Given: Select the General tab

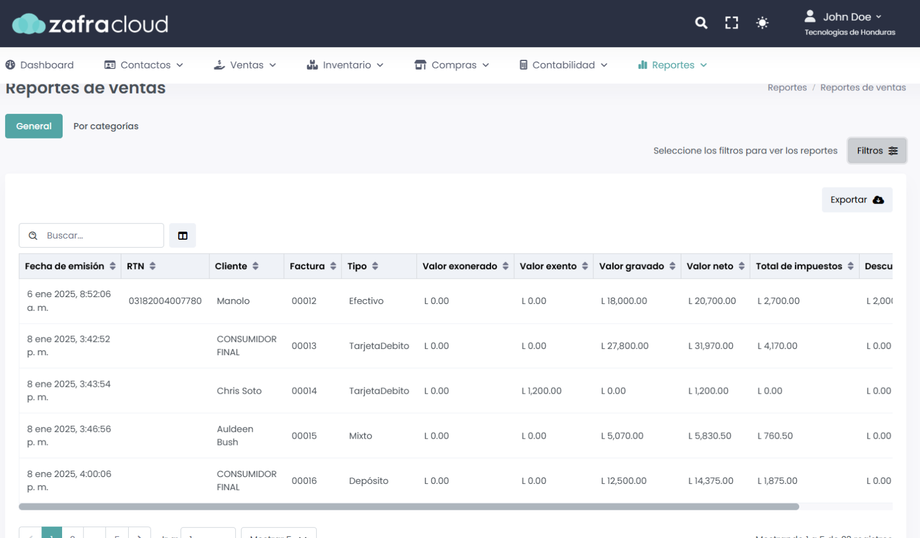Looking at the screenshot, I should (34, 126).
